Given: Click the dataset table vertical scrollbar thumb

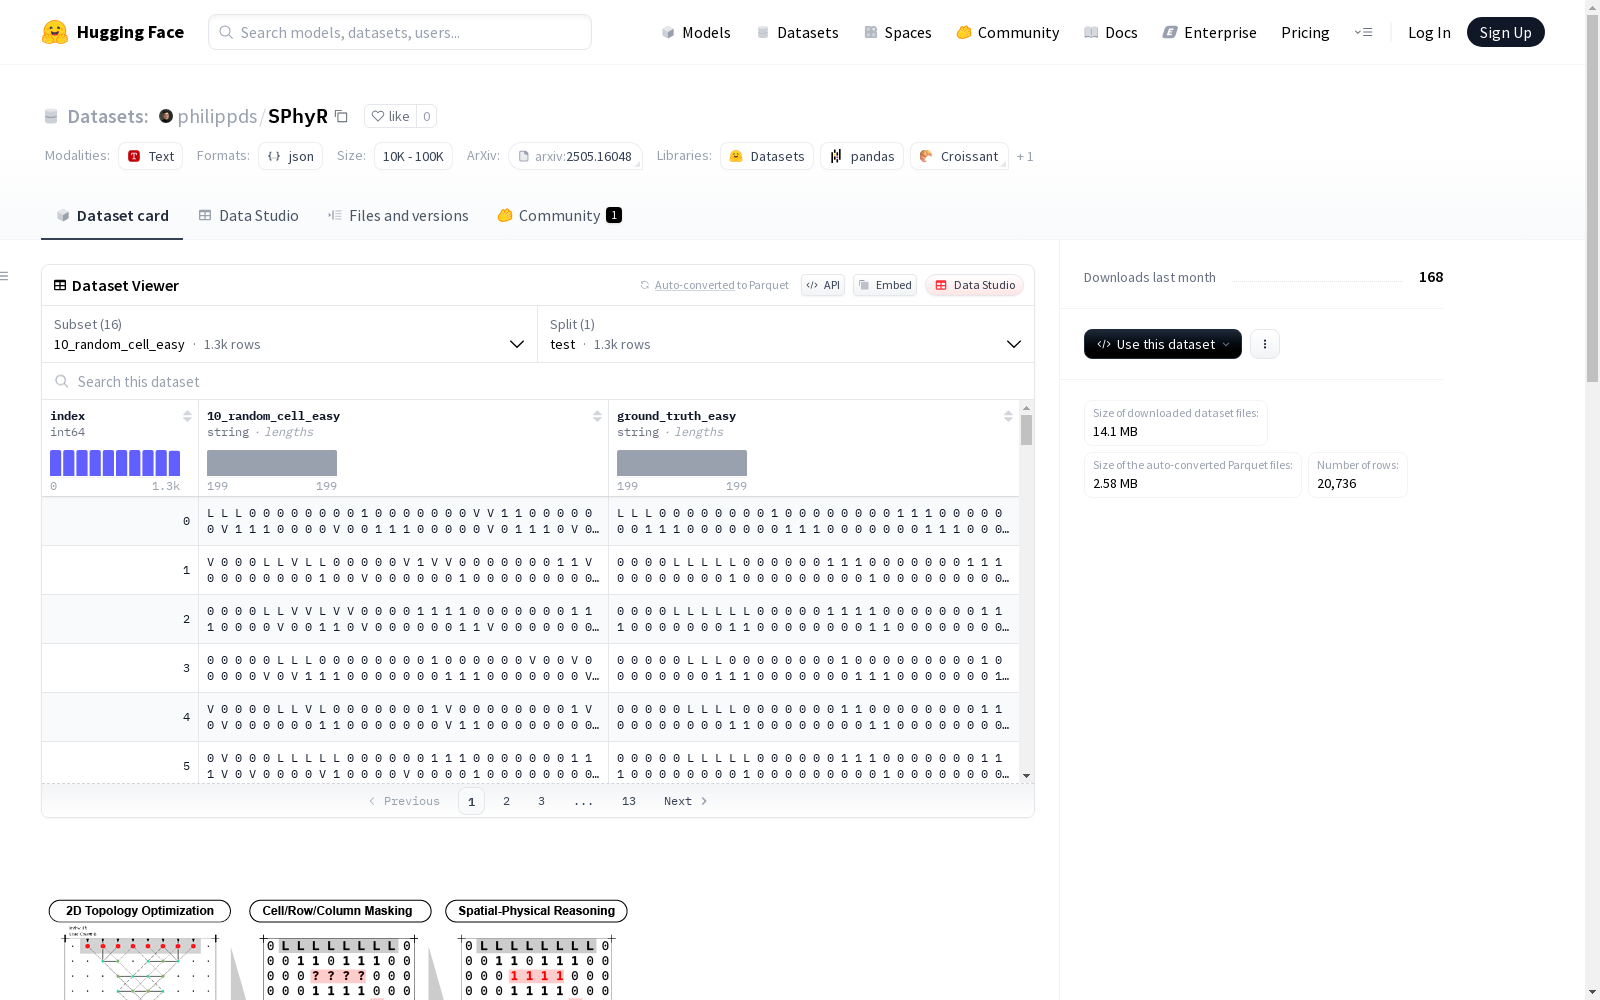Looking at the screenshot, I should [x=1027, y=430].
